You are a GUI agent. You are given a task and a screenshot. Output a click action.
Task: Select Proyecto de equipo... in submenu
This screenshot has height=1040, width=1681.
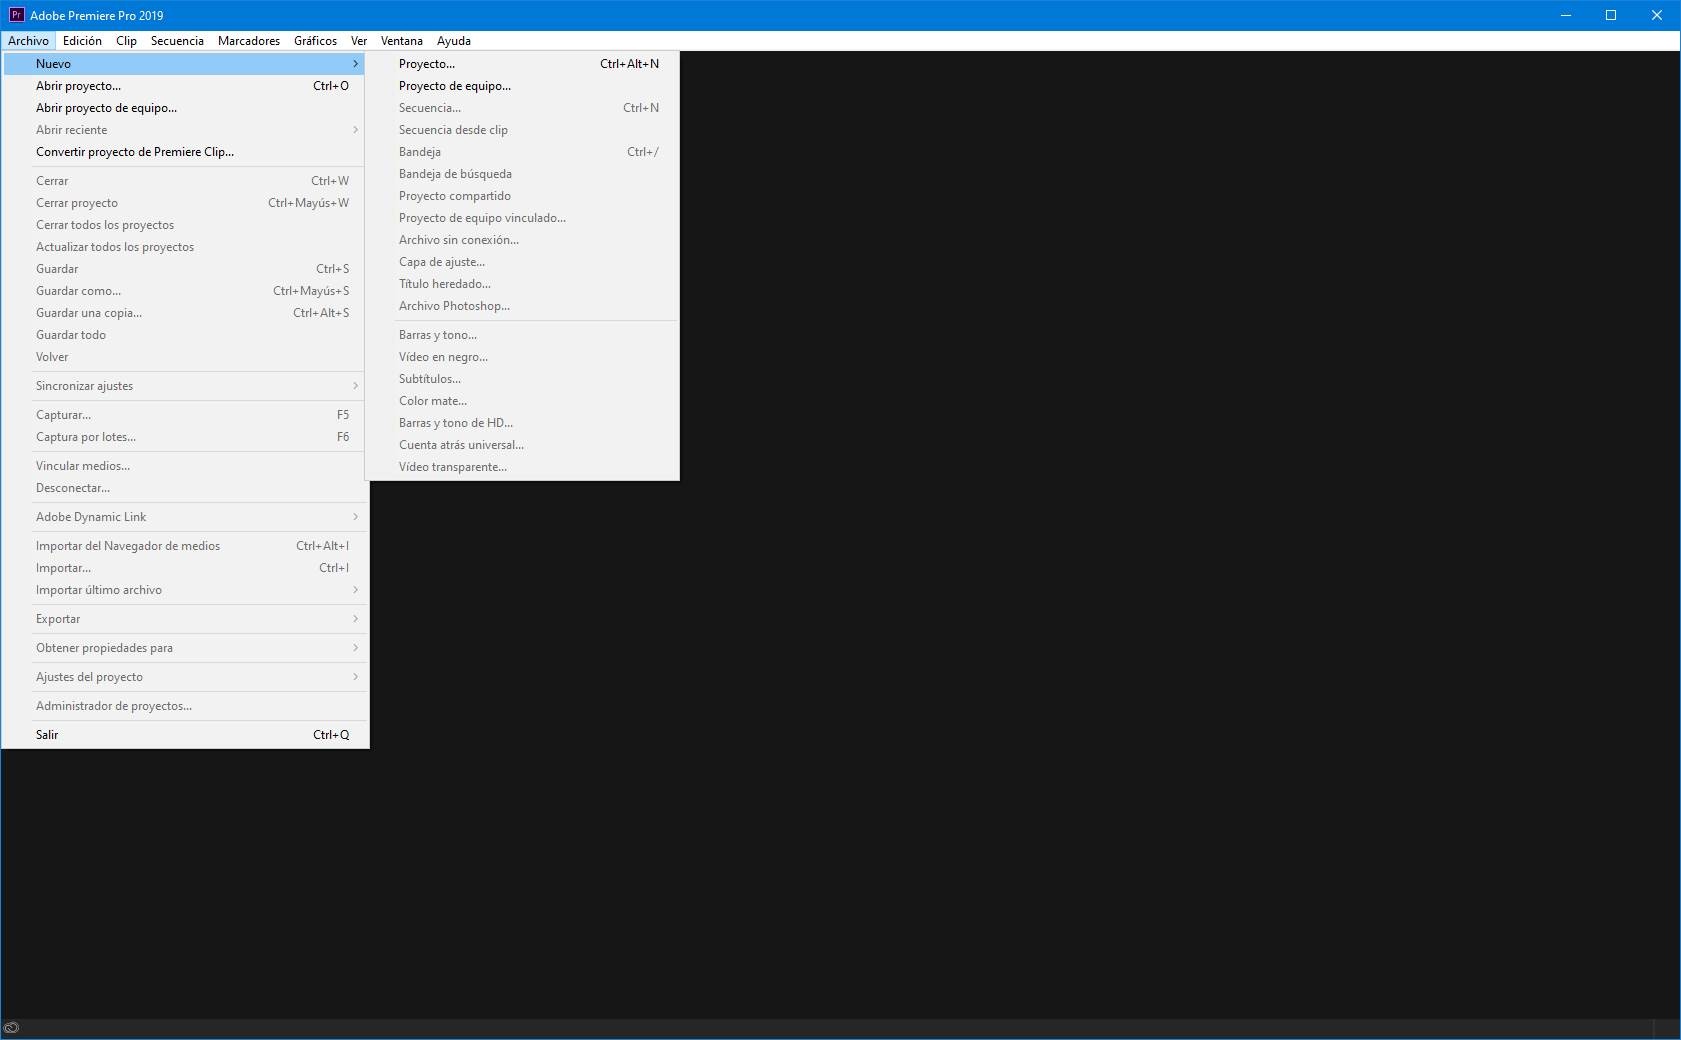click(522, 86)
